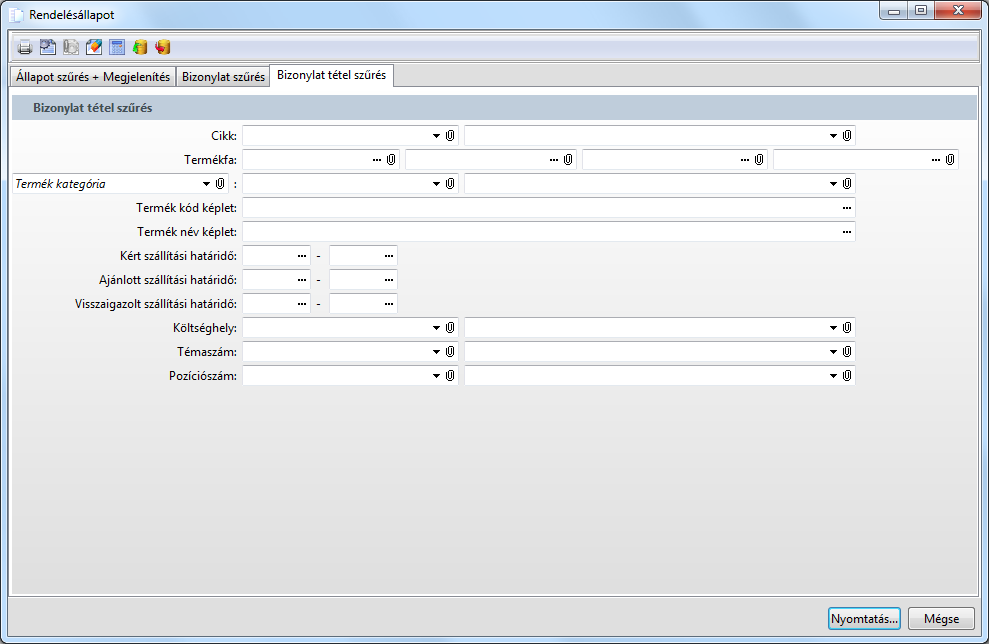Click paperclip of first Termékfa field
The image size is (989, 644).
point(391,160)
